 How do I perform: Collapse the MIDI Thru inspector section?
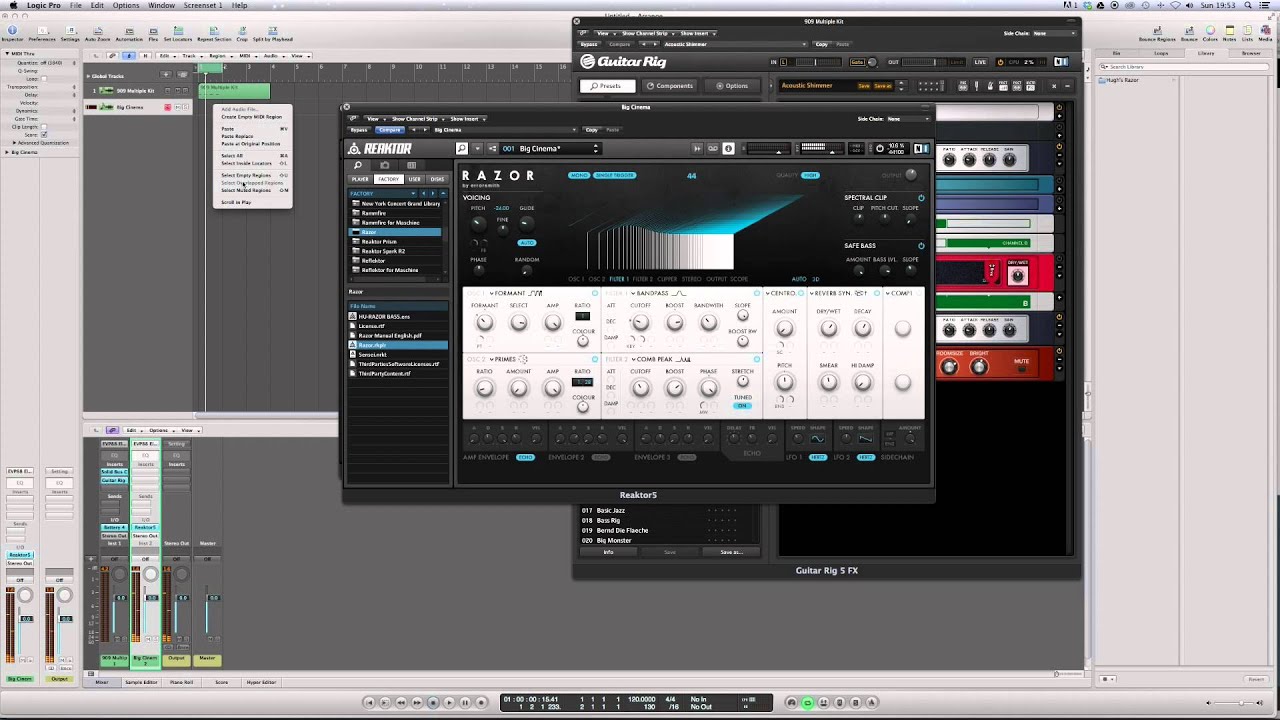click(8, 53)
